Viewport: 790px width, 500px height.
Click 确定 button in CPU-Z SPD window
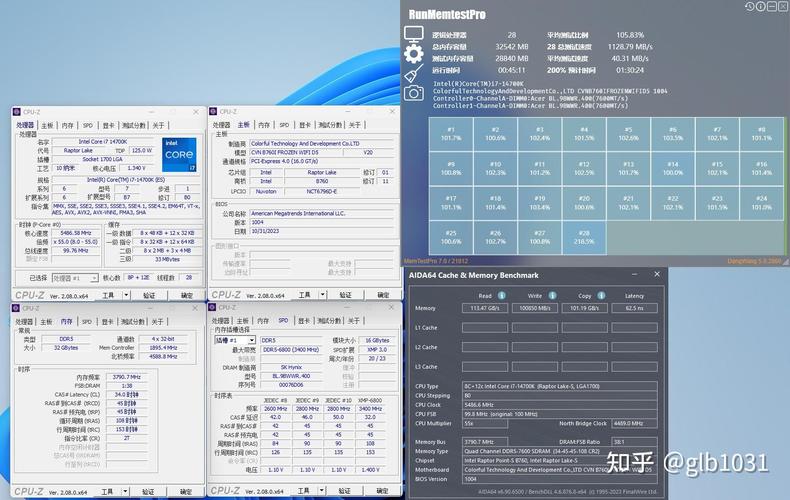click(x=382, y=491)
